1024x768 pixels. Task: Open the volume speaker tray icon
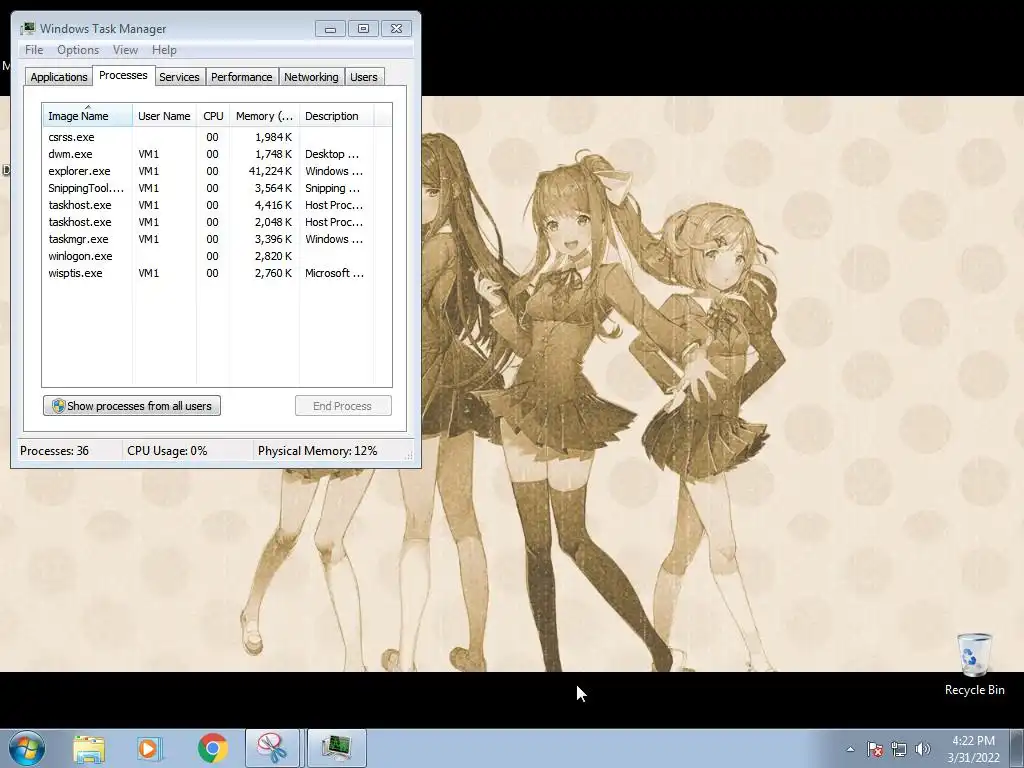click(x=922, y=749)
